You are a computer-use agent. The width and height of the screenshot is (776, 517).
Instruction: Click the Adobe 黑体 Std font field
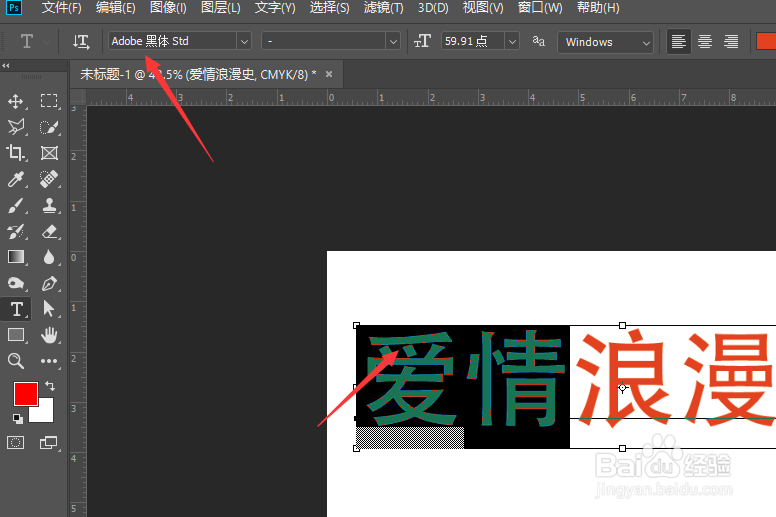[x=173, y=42]
